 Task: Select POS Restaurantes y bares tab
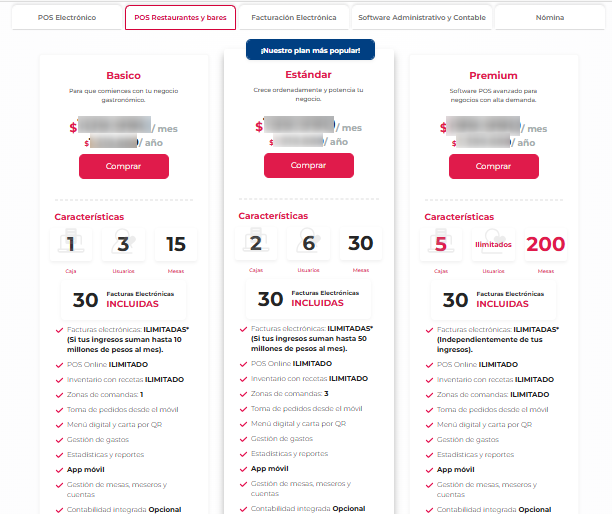pyautogui.click(x=180, y=18)
